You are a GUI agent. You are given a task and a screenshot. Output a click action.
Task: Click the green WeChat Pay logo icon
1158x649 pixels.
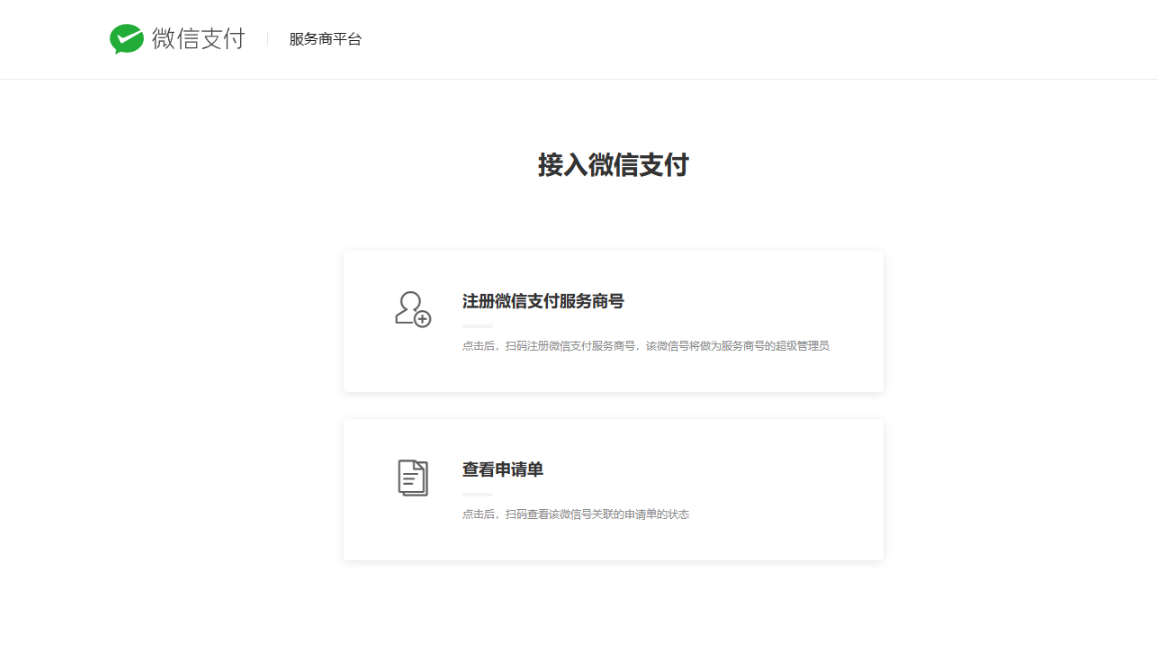tap(127, 39)
